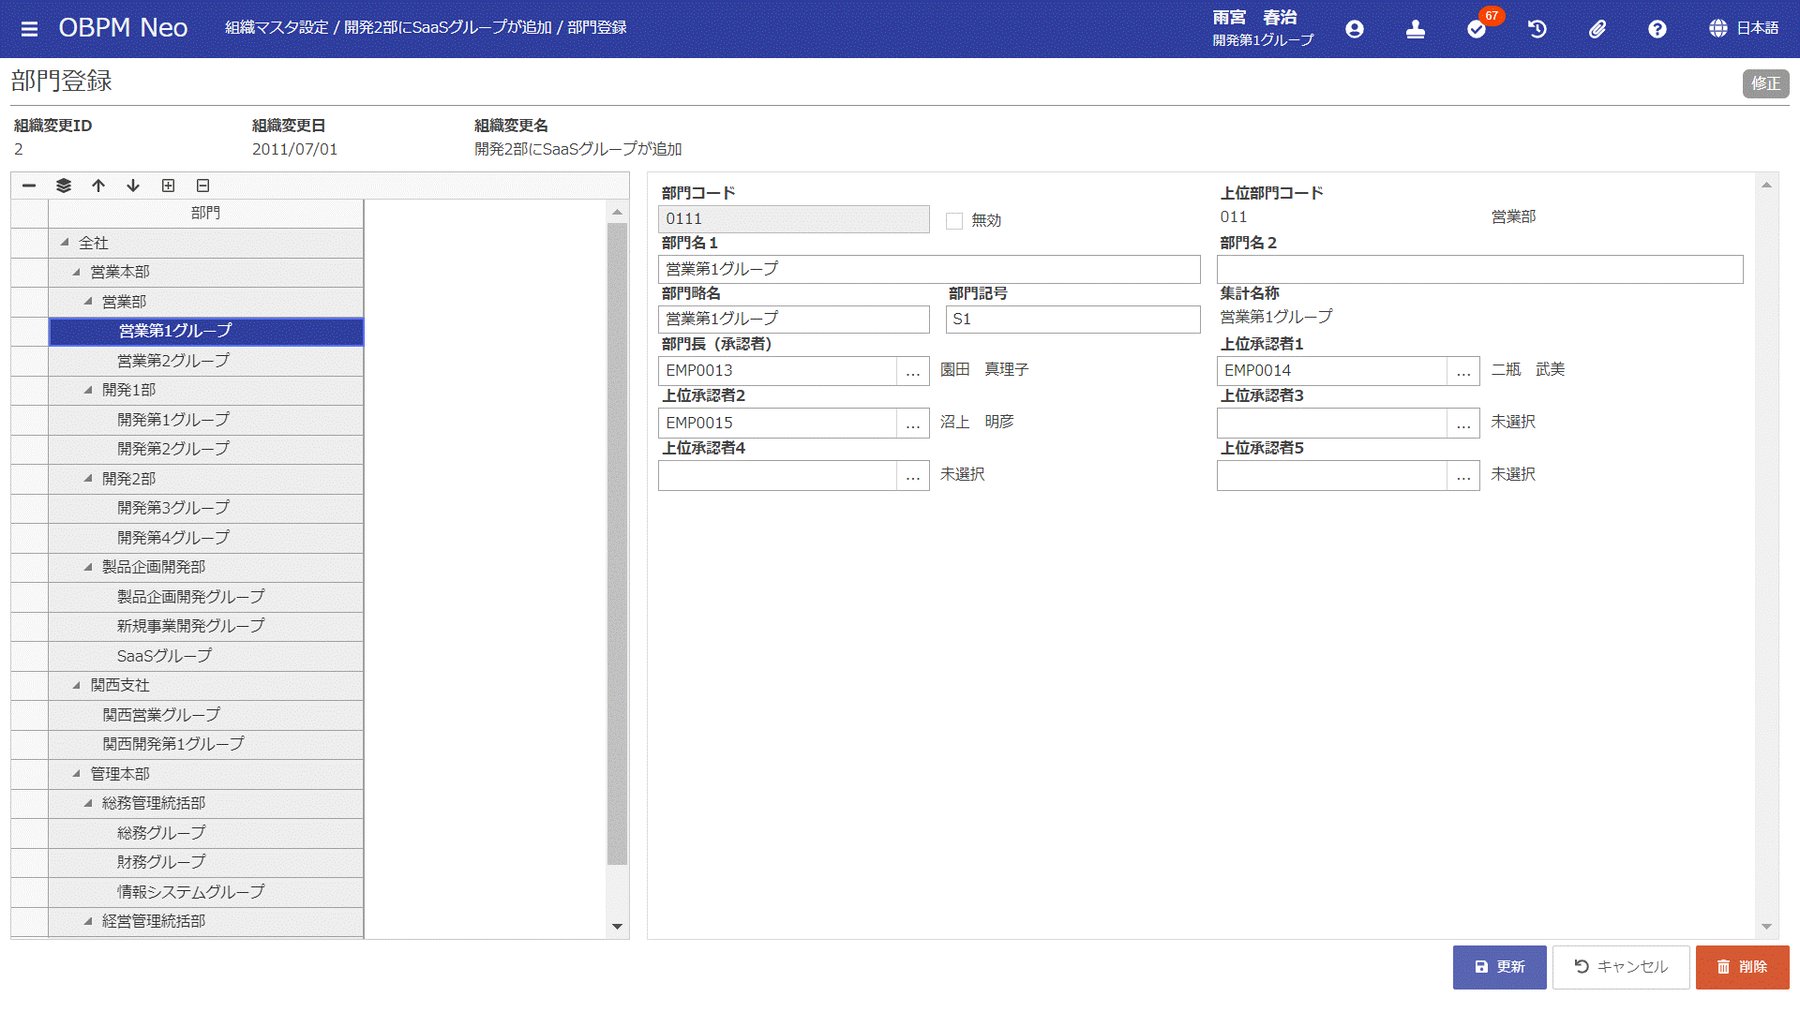This screenshot has height=1012, width=1800.
Task: Open the hamburger navigation menu
Action: (x=29, y=28)
